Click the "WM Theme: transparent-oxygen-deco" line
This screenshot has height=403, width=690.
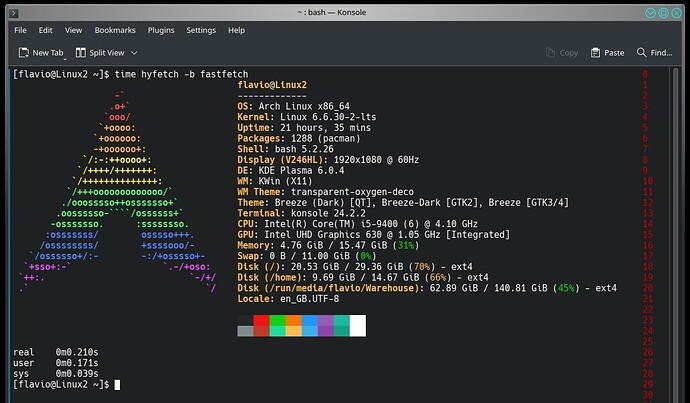point(326,192)
